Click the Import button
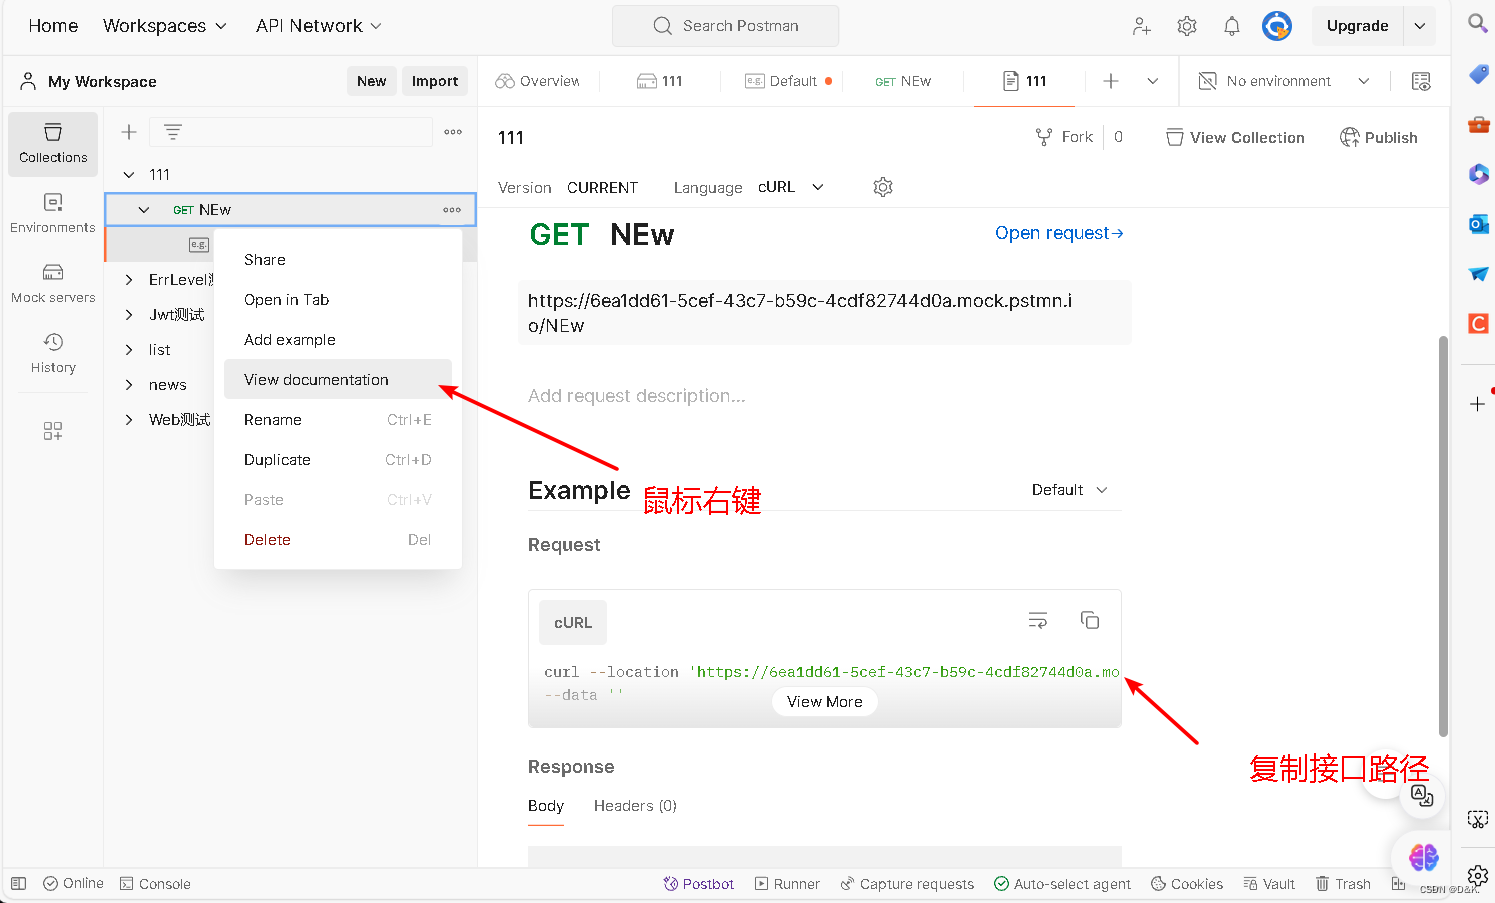The height and width of the screenshot is (903, 1495). (435, 81)
